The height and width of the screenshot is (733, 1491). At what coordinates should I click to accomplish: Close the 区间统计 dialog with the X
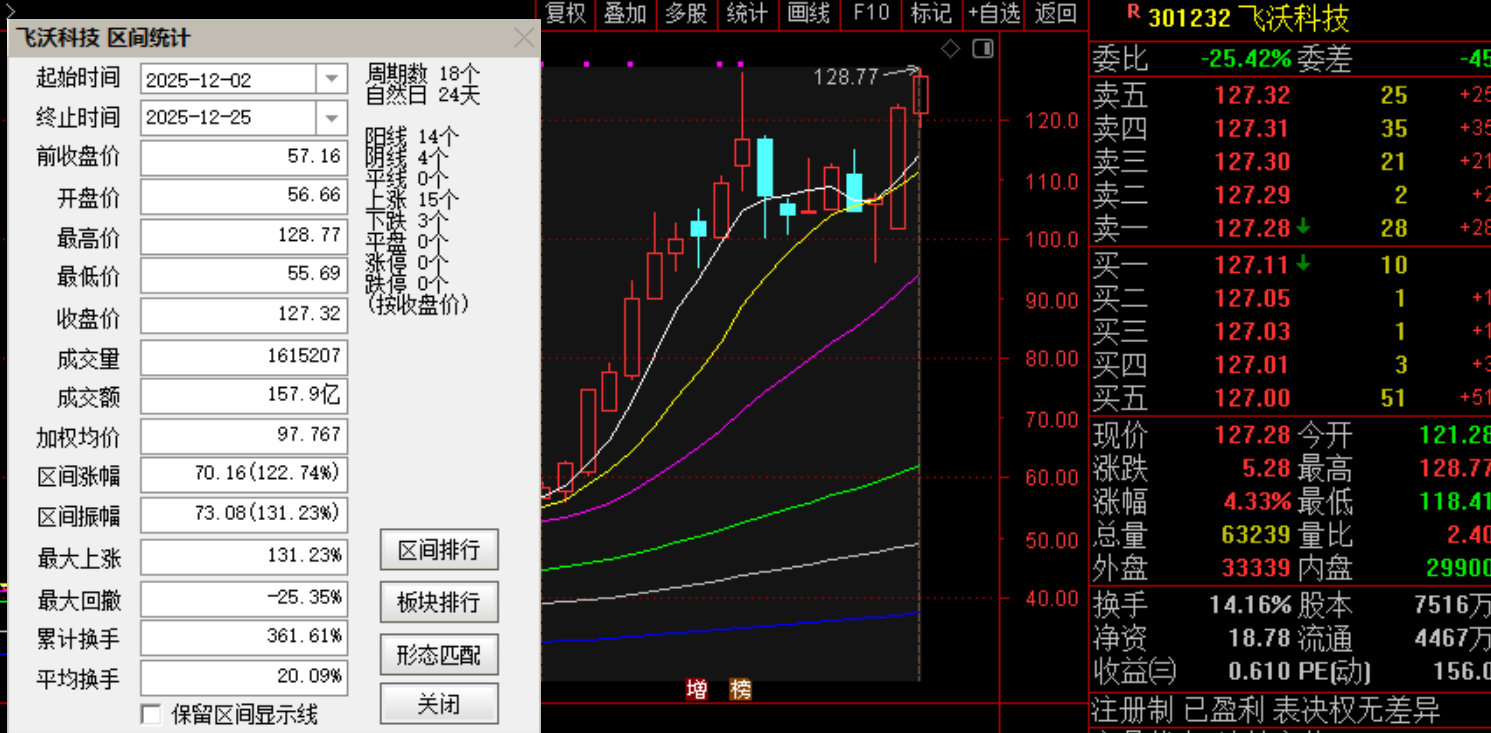click(524, 38)
